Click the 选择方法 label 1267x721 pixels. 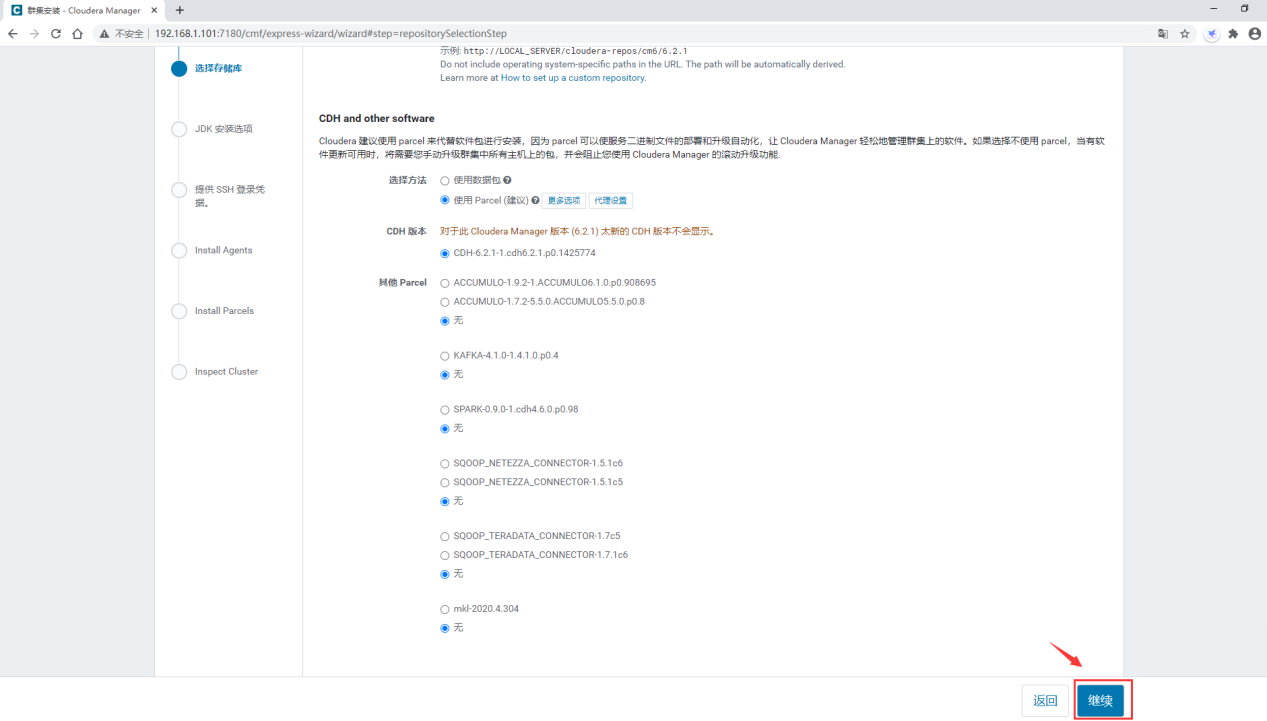tap(408, 181)
